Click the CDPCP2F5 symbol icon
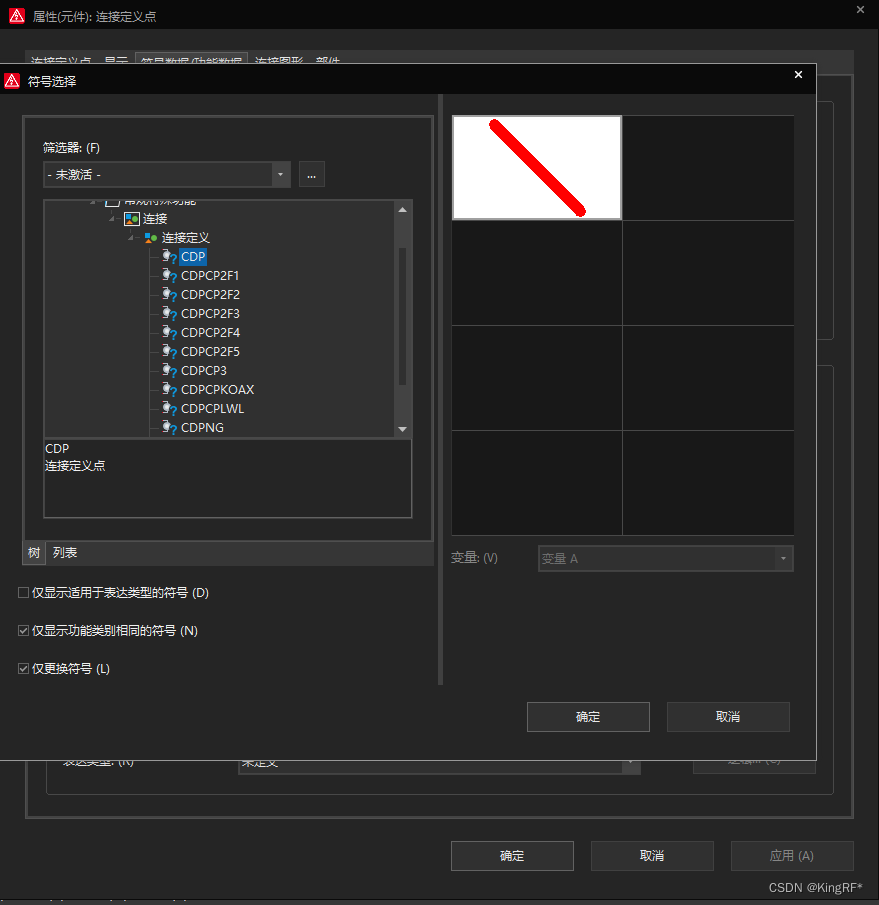The height and width of the screenshot is (905, 879). 169,351
